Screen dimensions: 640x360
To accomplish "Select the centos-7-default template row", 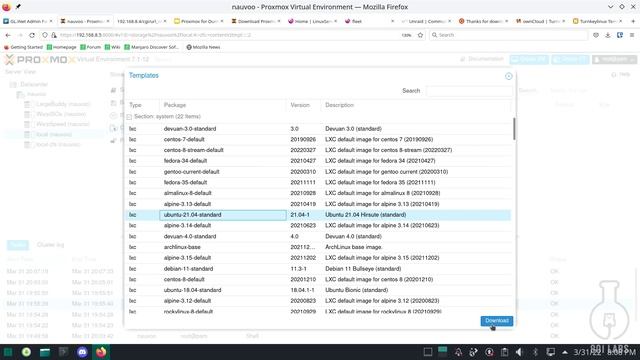I will [318, 140].
